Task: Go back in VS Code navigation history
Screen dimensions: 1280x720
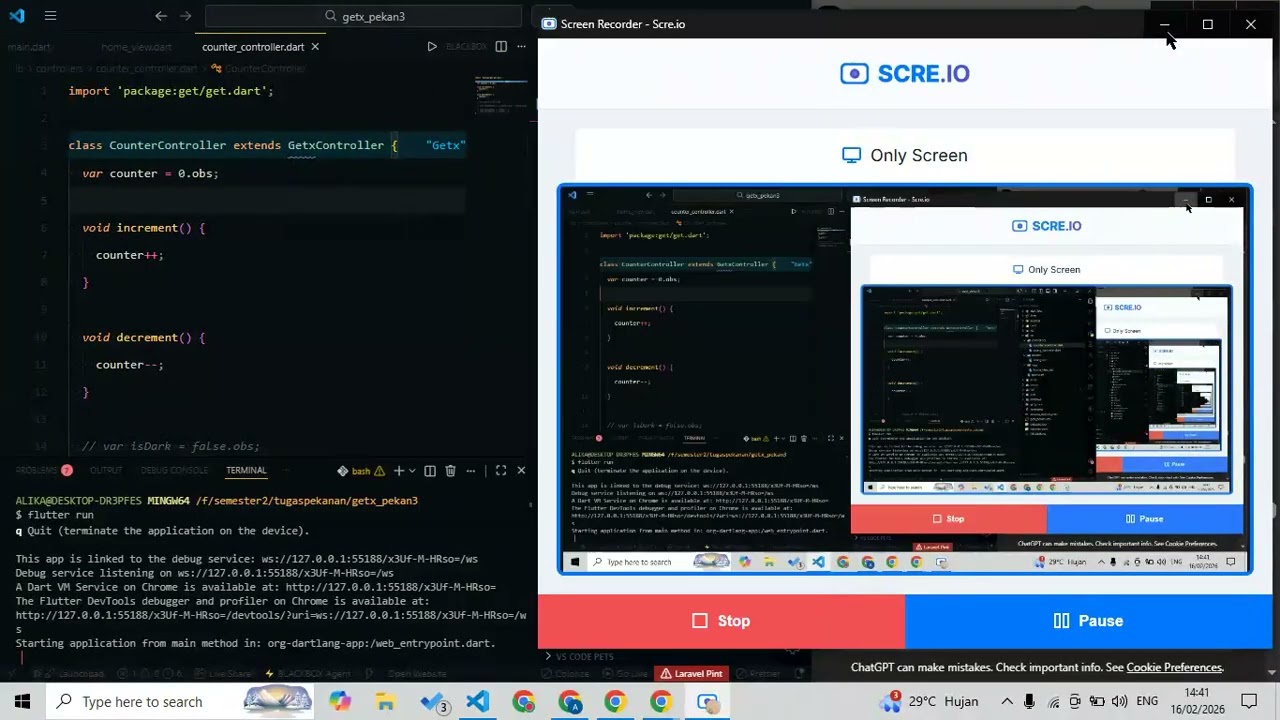Action: [x=161, y=16]
